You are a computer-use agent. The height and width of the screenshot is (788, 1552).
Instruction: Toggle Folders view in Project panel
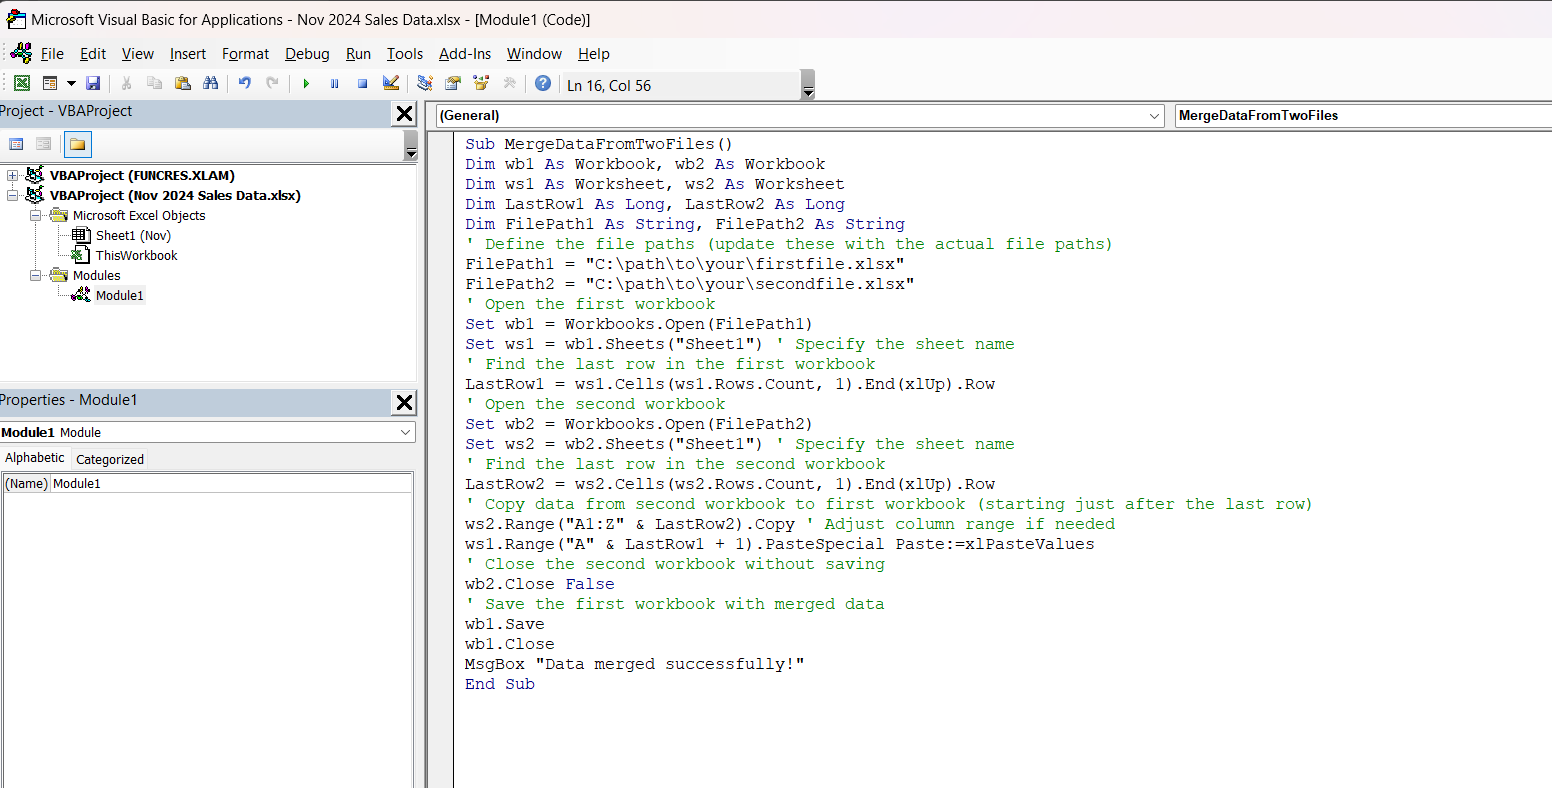click(77, 145)
